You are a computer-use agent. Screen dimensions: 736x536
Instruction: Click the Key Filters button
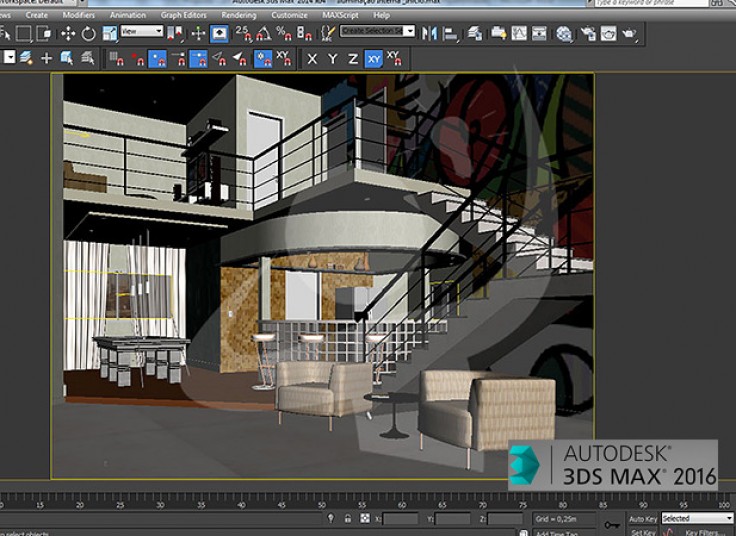tap(705, 532)
